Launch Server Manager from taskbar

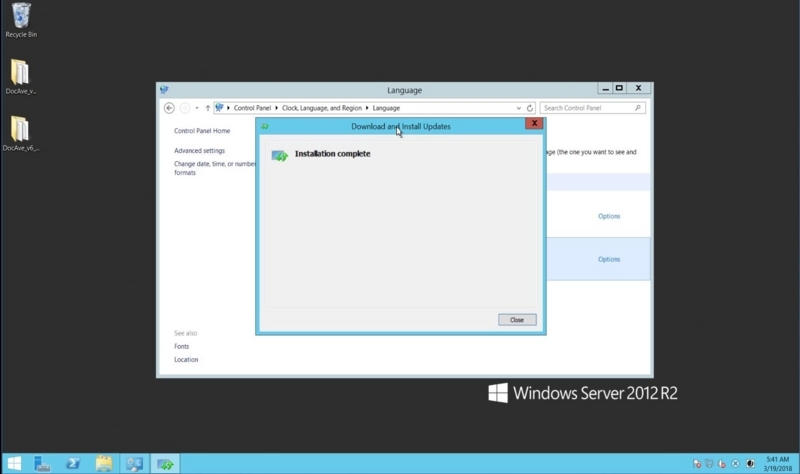pyautogui.click(x=42, y=464)
